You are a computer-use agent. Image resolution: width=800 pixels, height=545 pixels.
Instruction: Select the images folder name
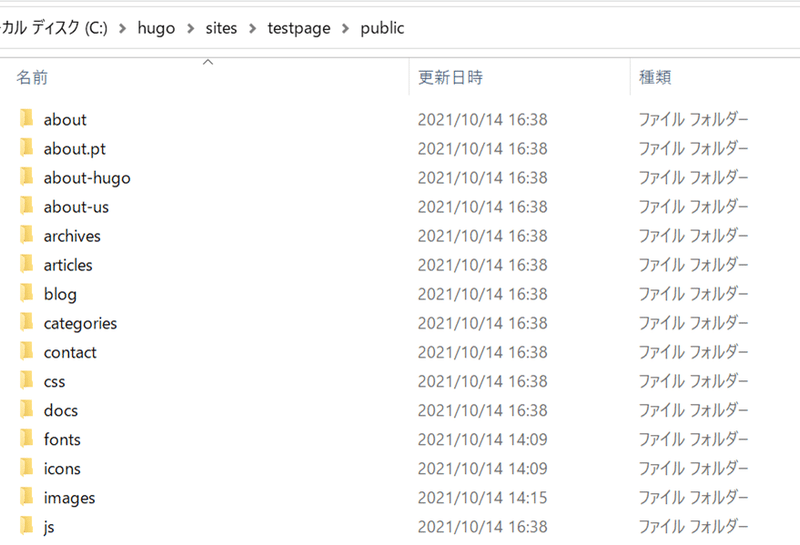[69, 498]
